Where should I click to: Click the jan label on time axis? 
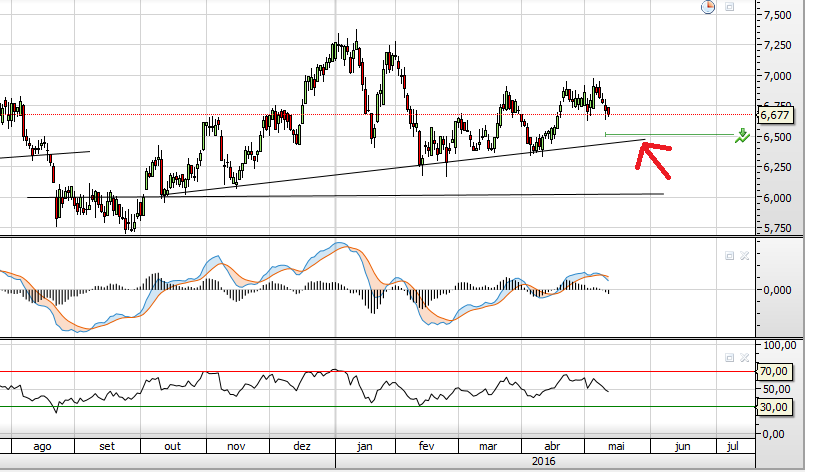click(x=365, y=446)
